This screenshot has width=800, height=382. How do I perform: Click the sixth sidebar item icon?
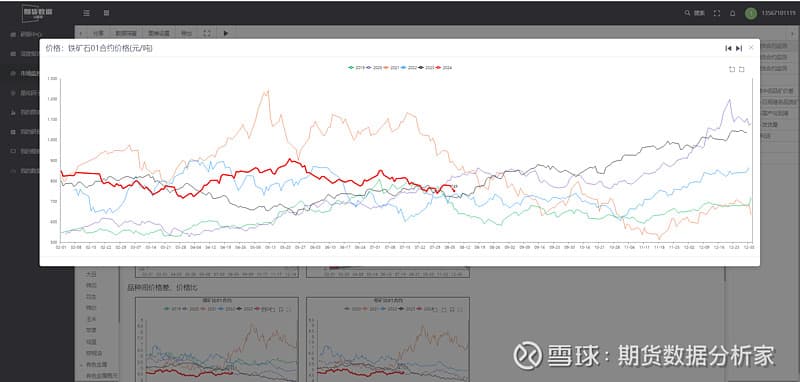[x=13, y=132]
